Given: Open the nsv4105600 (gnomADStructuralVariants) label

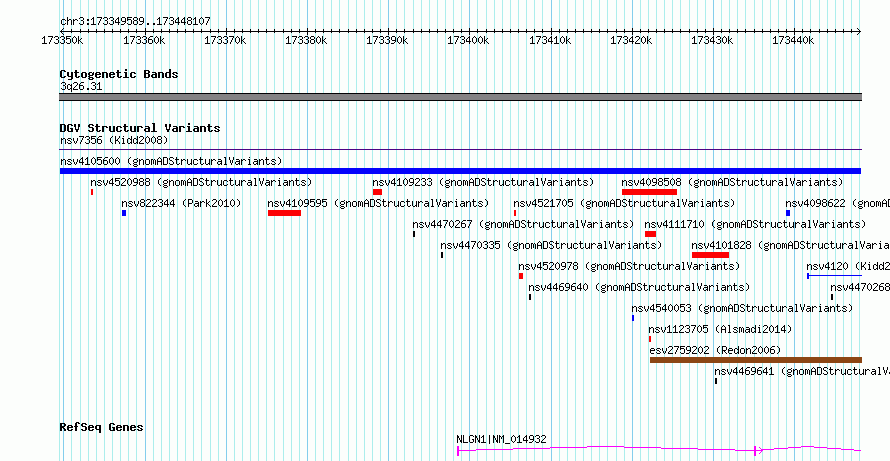Looking at the screenshot, I should (171, 161).
